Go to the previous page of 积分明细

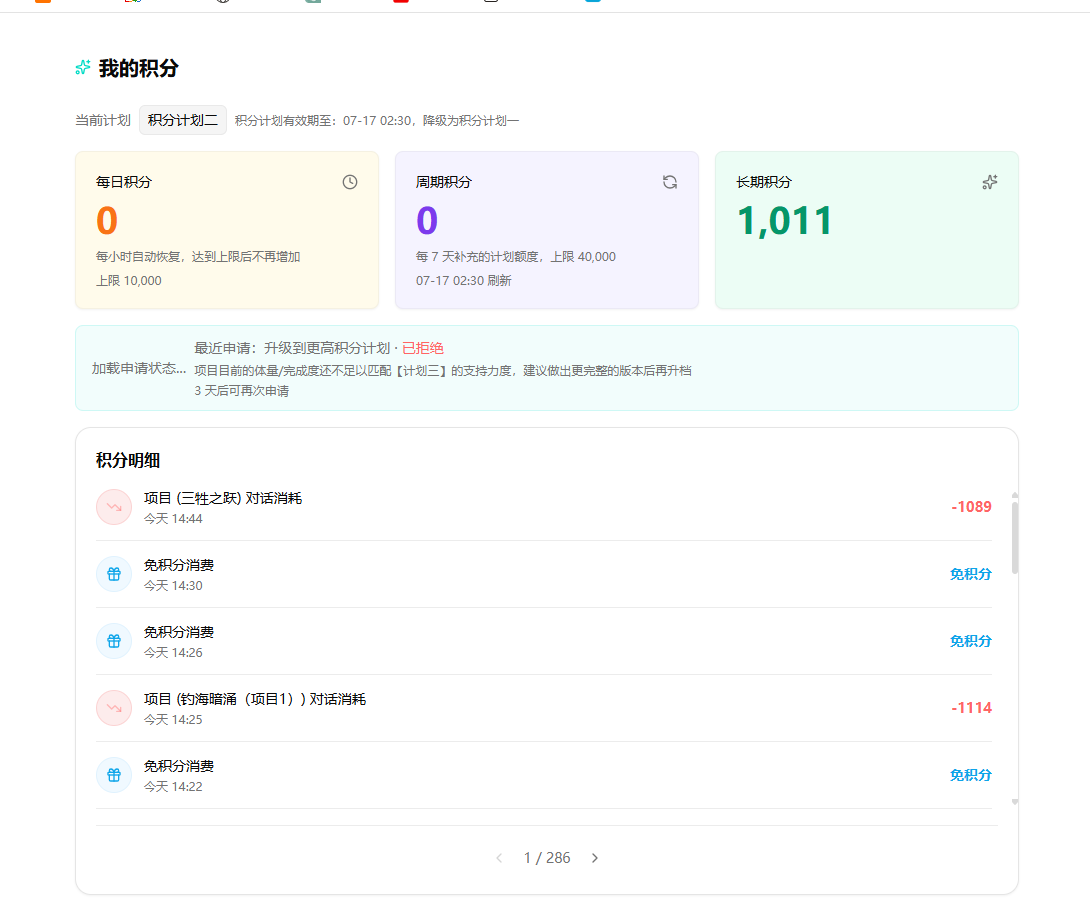(499, 858)
